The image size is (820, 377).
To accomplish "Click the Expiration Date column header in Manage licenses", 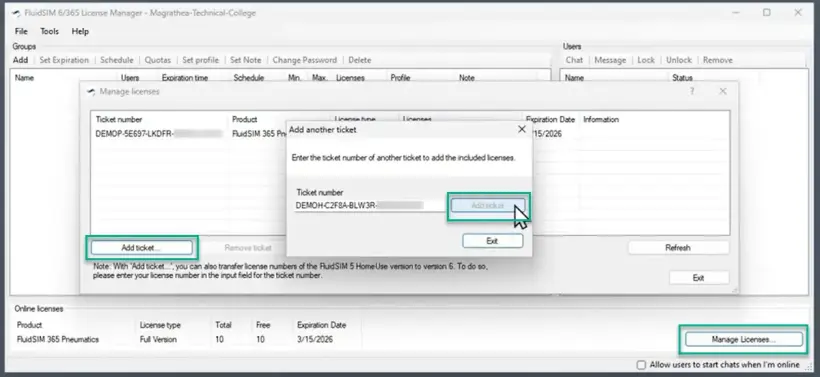I will click(550, 120).
